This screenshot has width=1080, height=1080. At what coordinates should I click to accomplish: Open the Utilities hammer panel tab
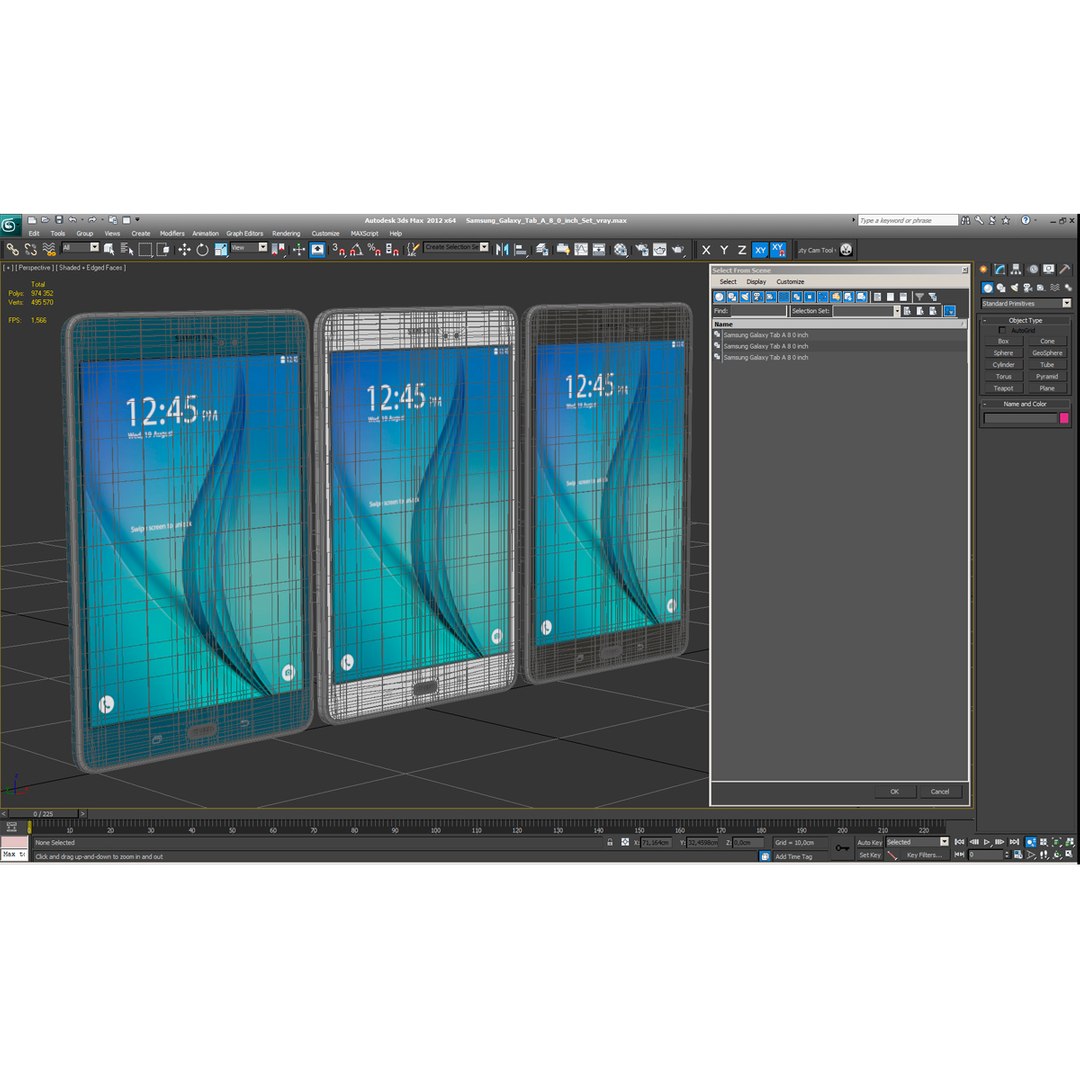1065,269
